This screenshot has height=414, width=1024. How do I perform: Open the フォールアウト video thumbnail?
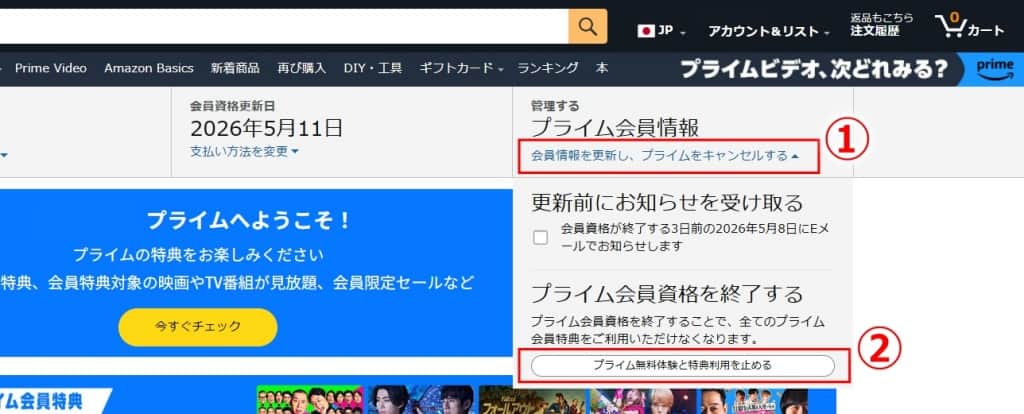point(532,400)
